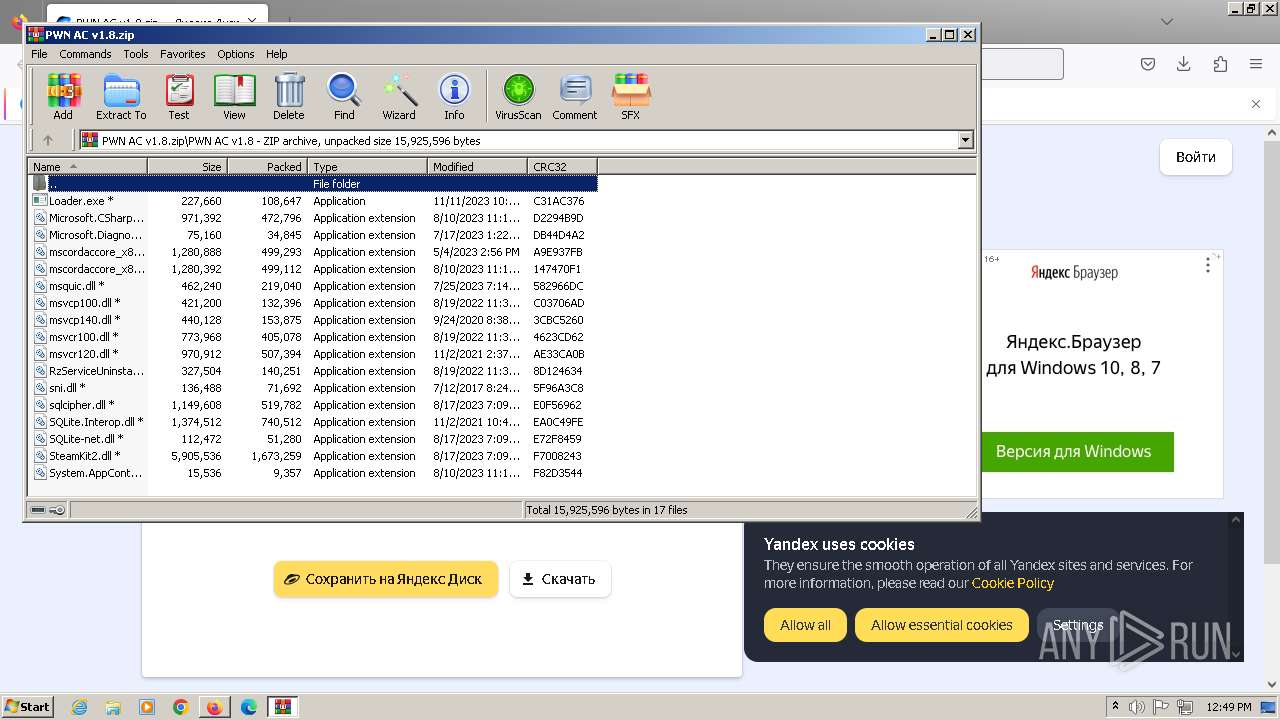Click the SFX toolbar icon

(x=630, y=96)
